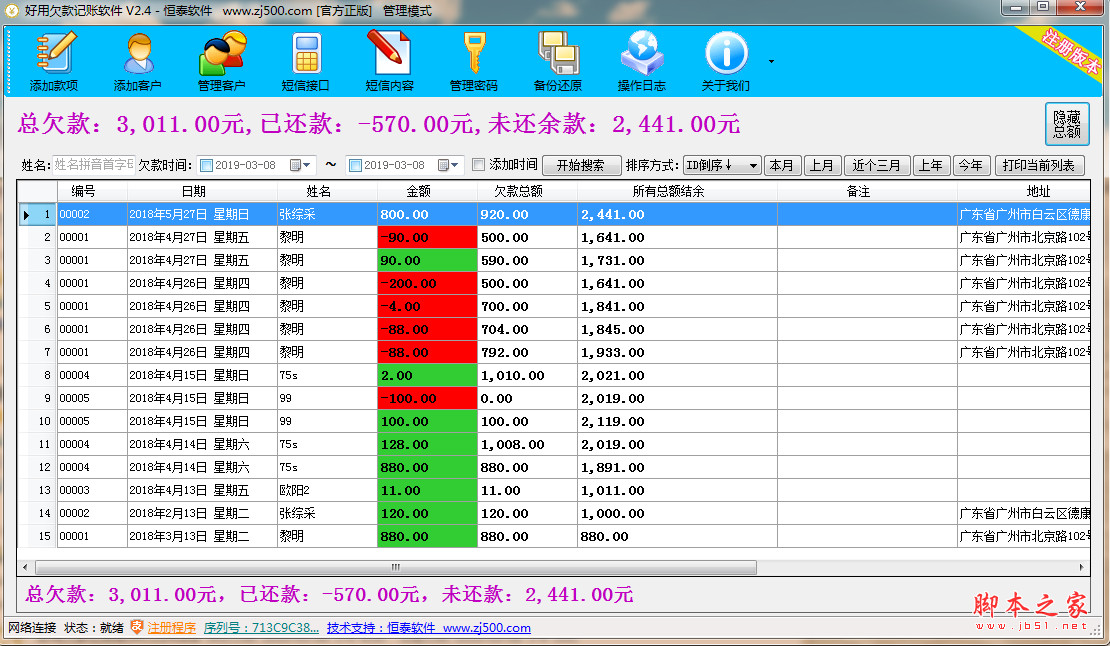The height and width of the screenshot is (646, 1110).
Task: Click the 开始搜索 (start search) button
Action: coord(580,164)
